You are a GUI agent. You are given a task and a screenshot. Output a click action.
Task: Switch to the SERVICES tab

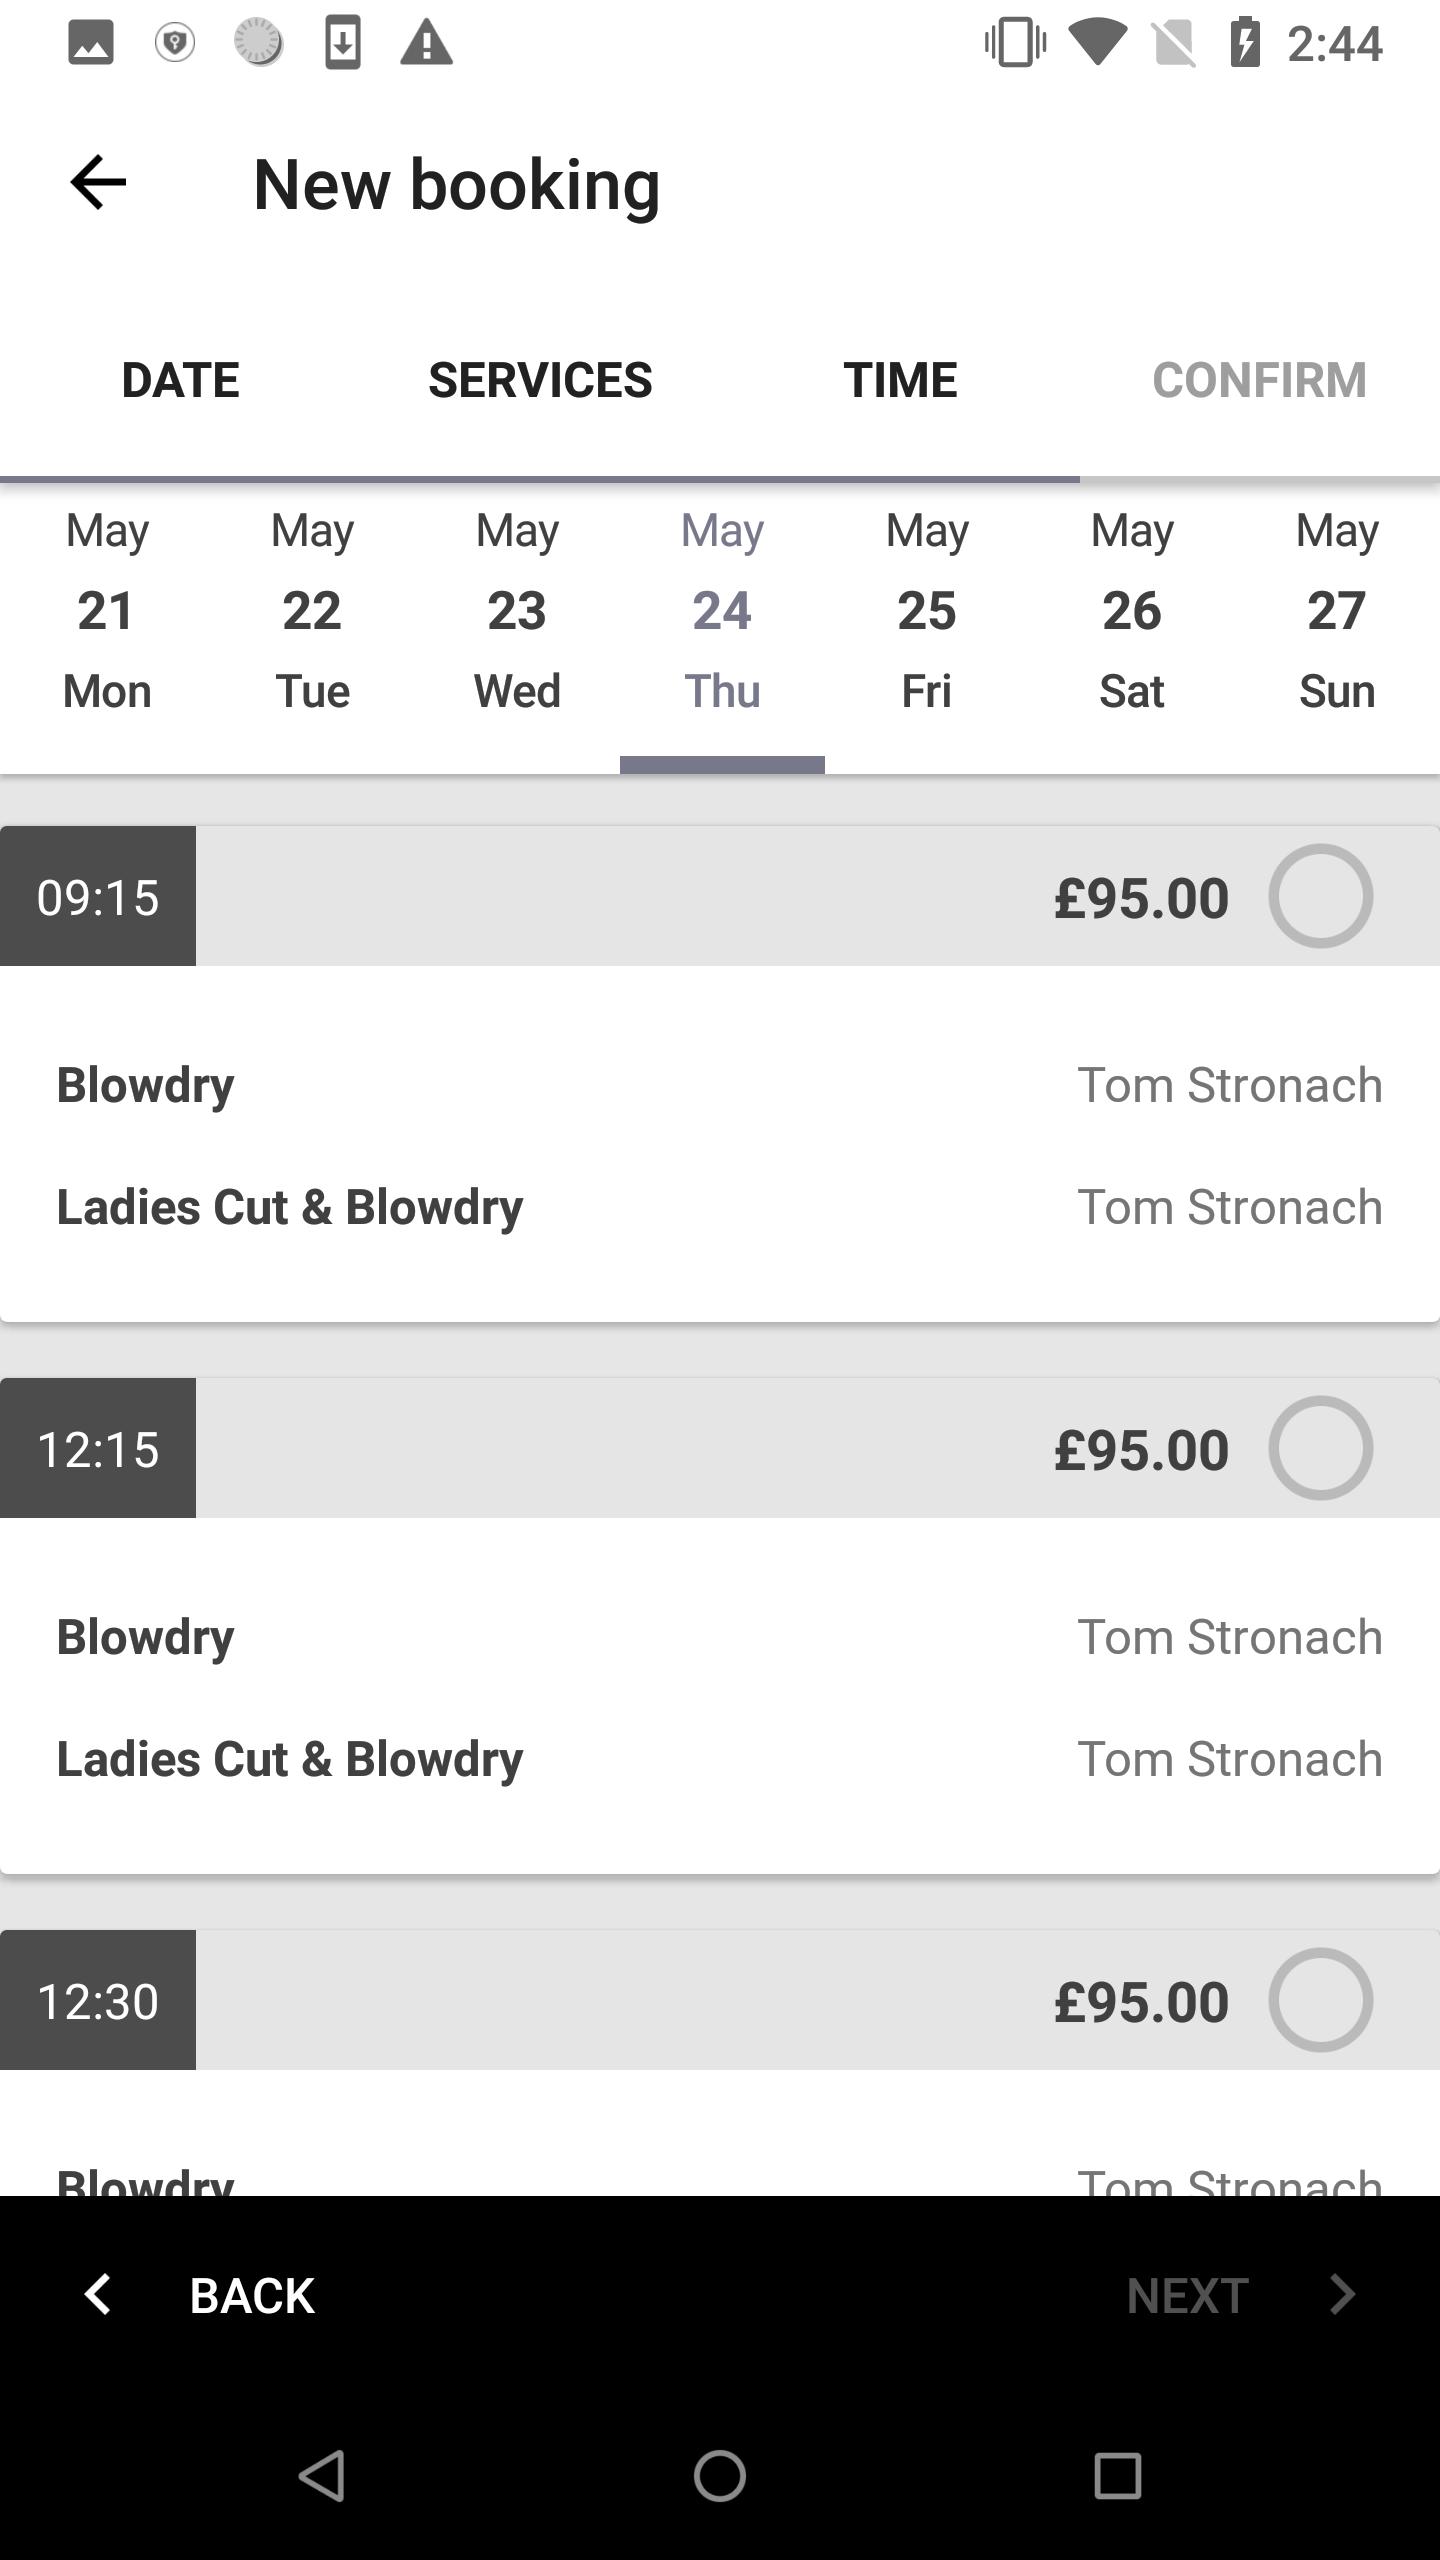(x=540, y=380)
